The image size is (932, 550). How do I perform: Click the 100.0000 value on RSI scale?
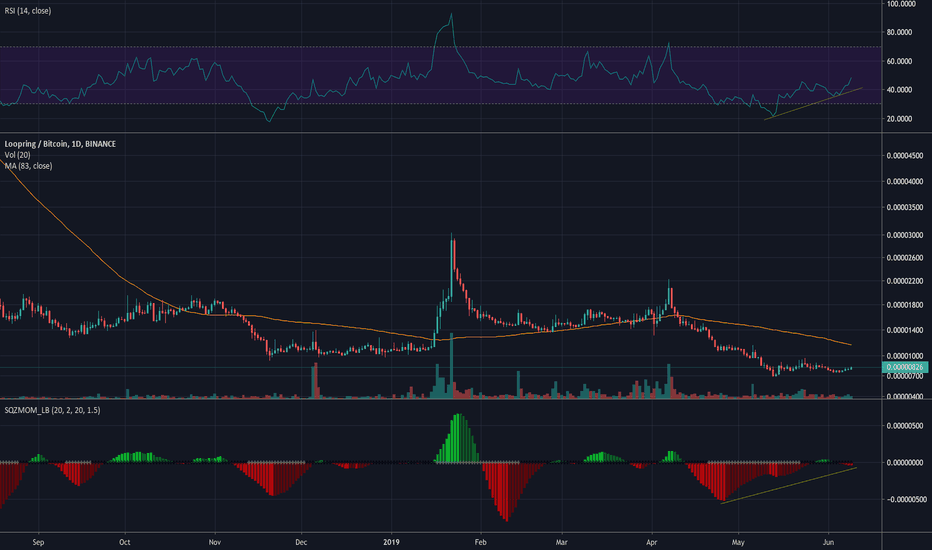(901, 4)
